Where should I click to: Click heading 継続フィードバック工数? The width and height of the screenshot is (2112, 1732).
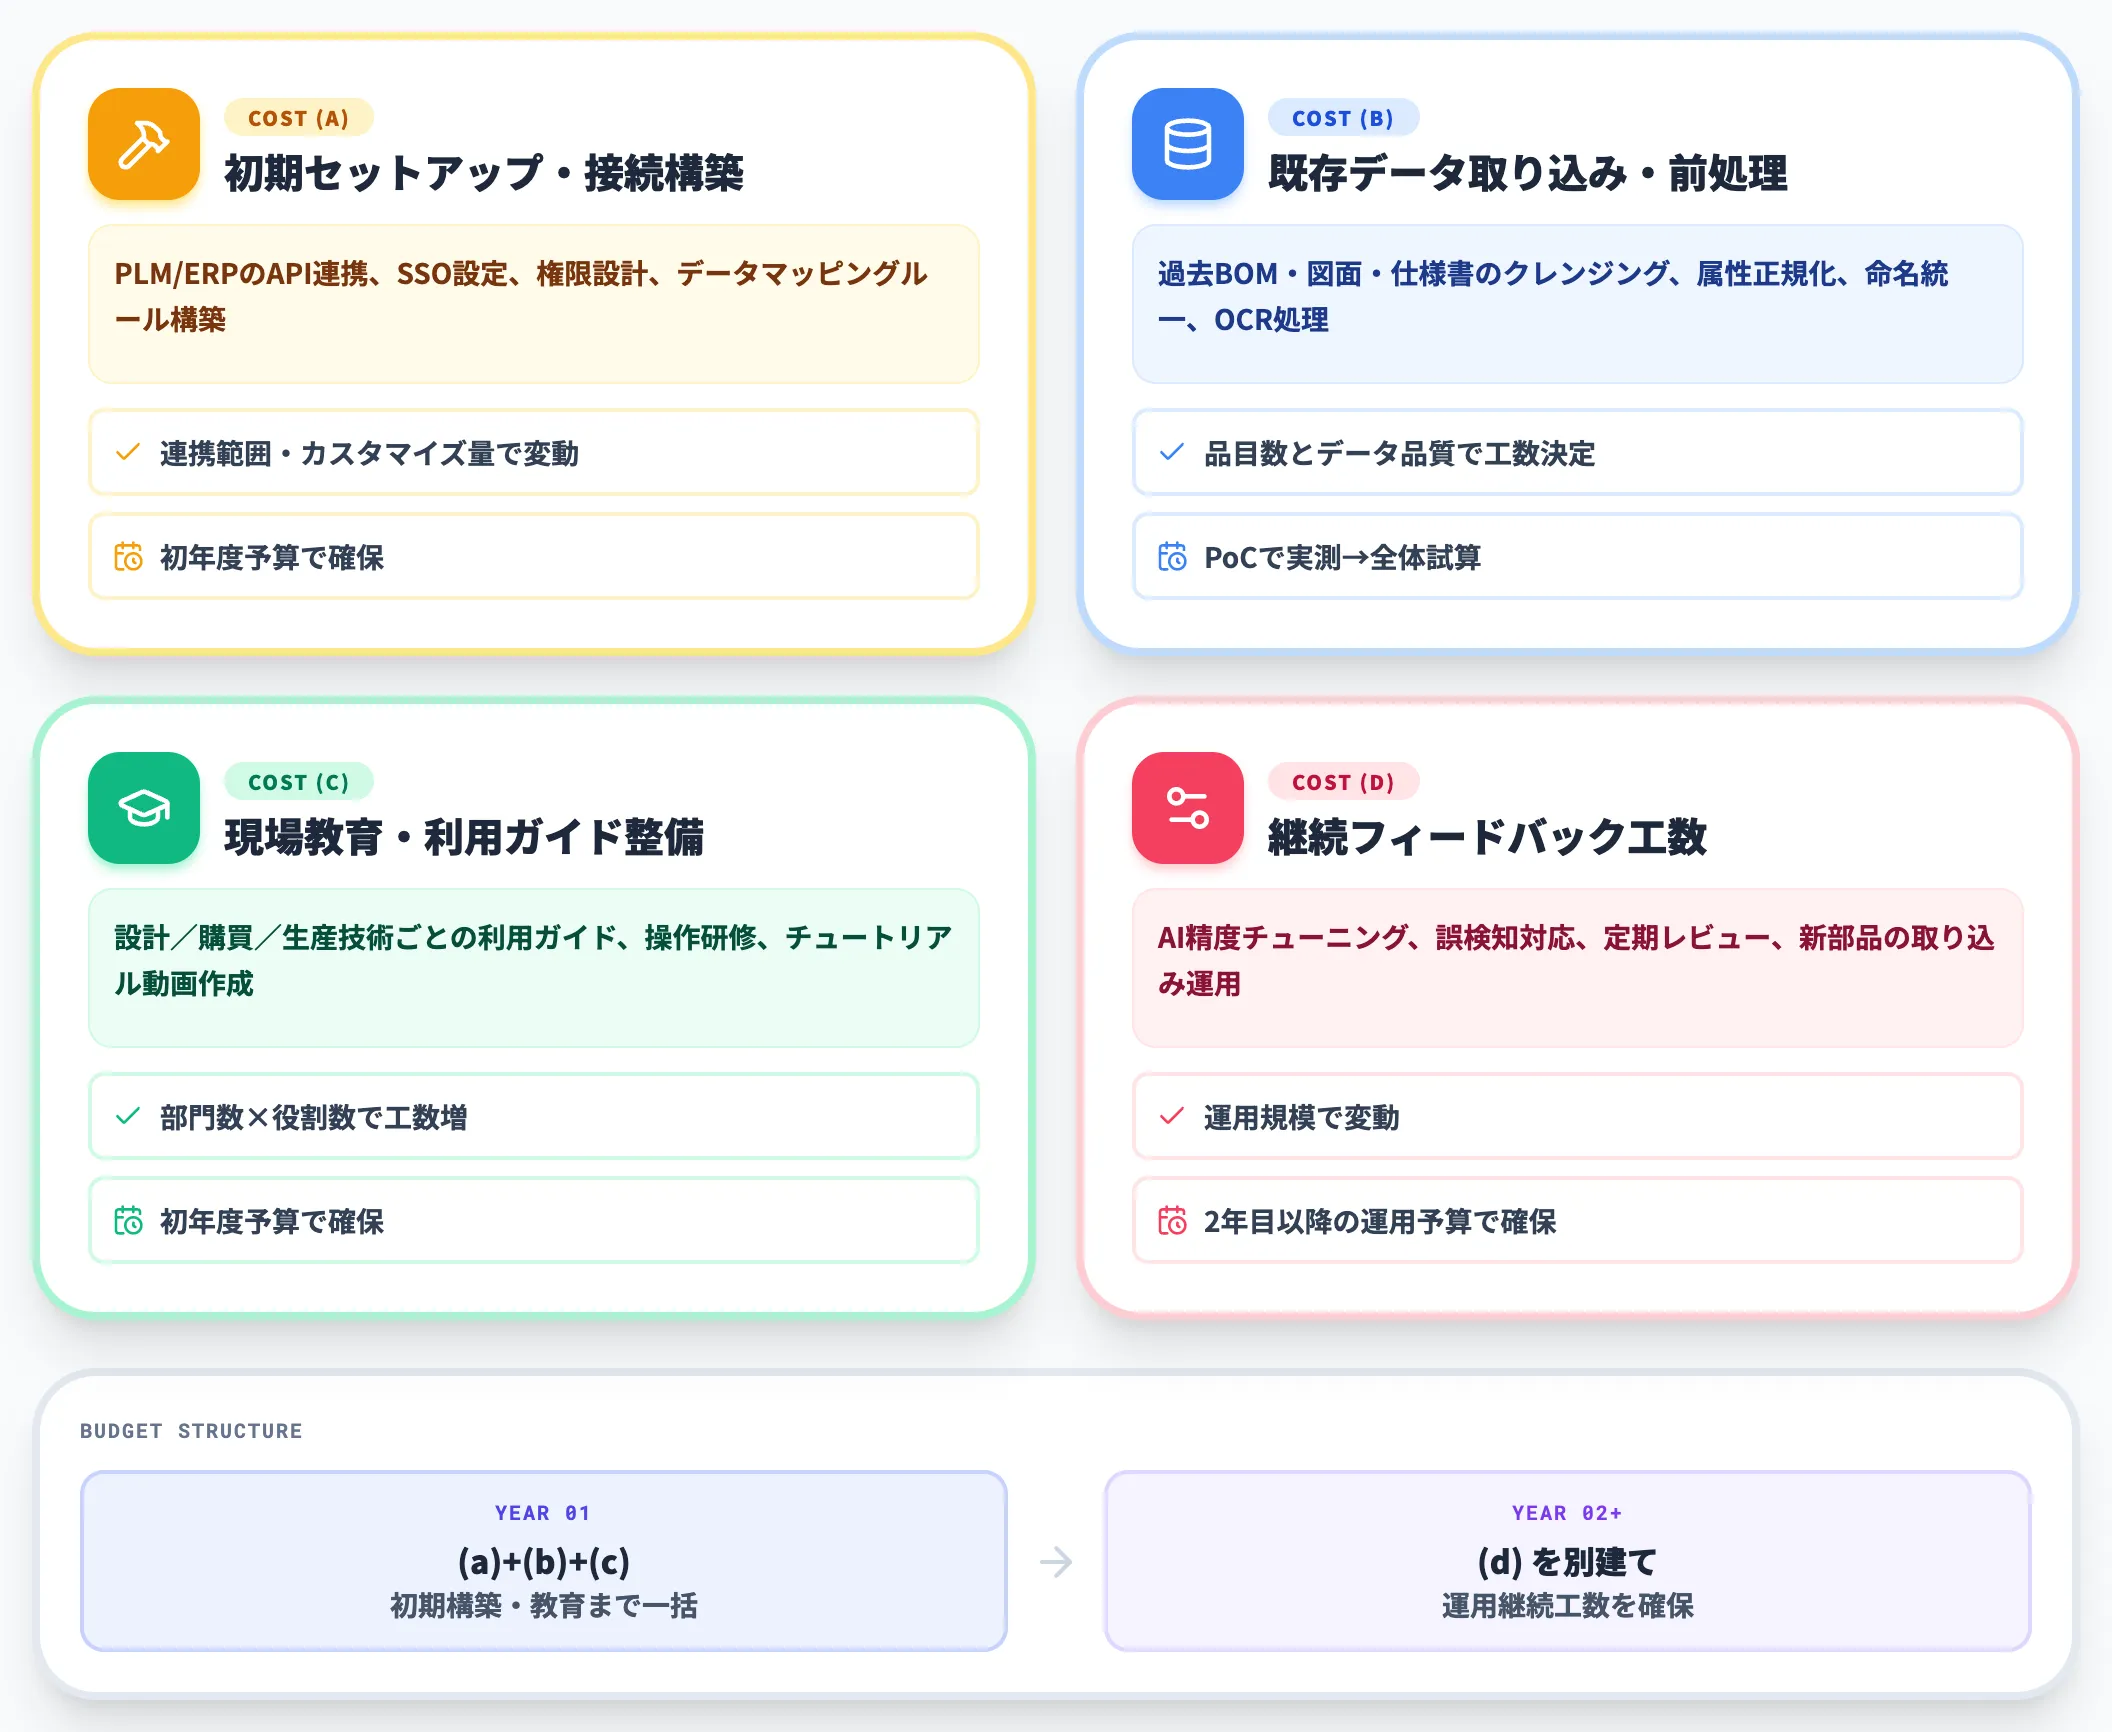point(1488,837)
